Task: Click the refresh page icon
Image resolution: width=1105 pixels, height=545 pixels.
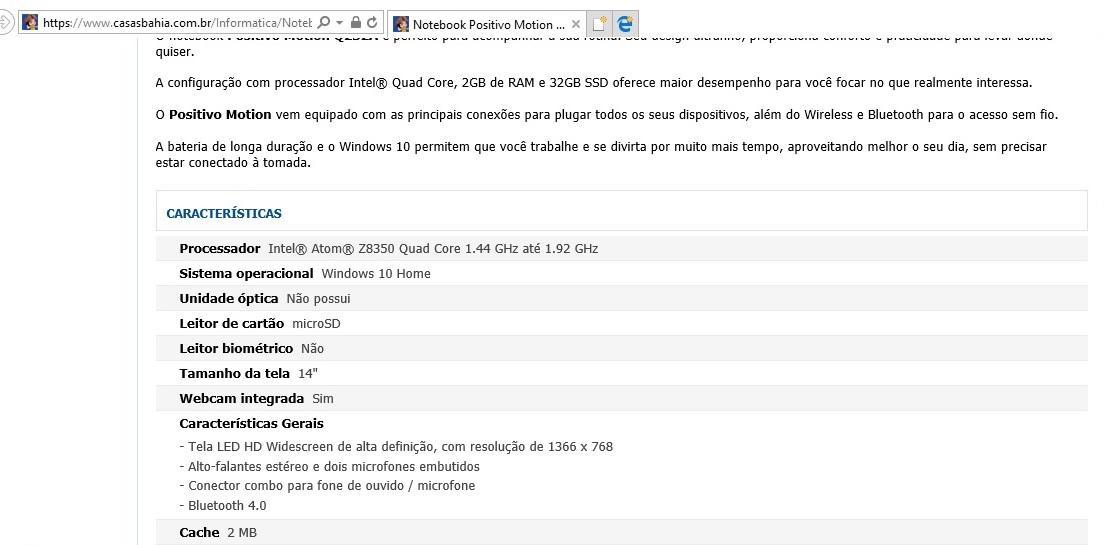Action: [x=372, y=23]
